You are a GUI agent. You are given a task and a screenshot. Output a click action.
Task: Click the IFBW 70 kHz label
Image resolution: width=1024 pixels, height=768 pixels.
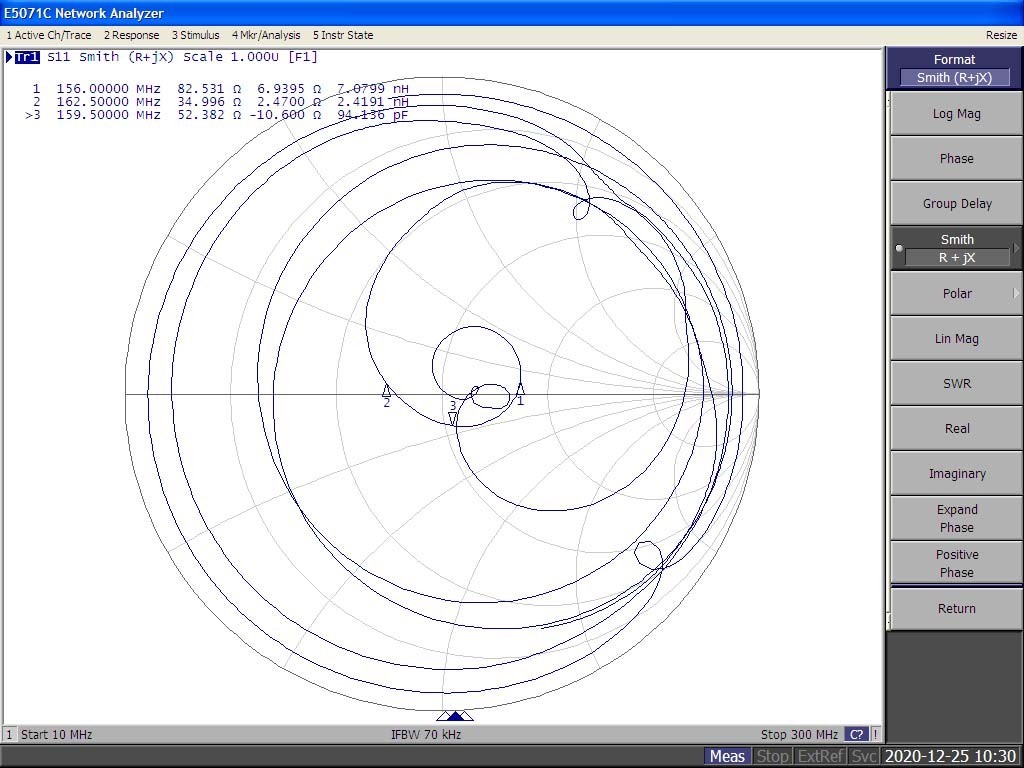(x=426, y=735)
